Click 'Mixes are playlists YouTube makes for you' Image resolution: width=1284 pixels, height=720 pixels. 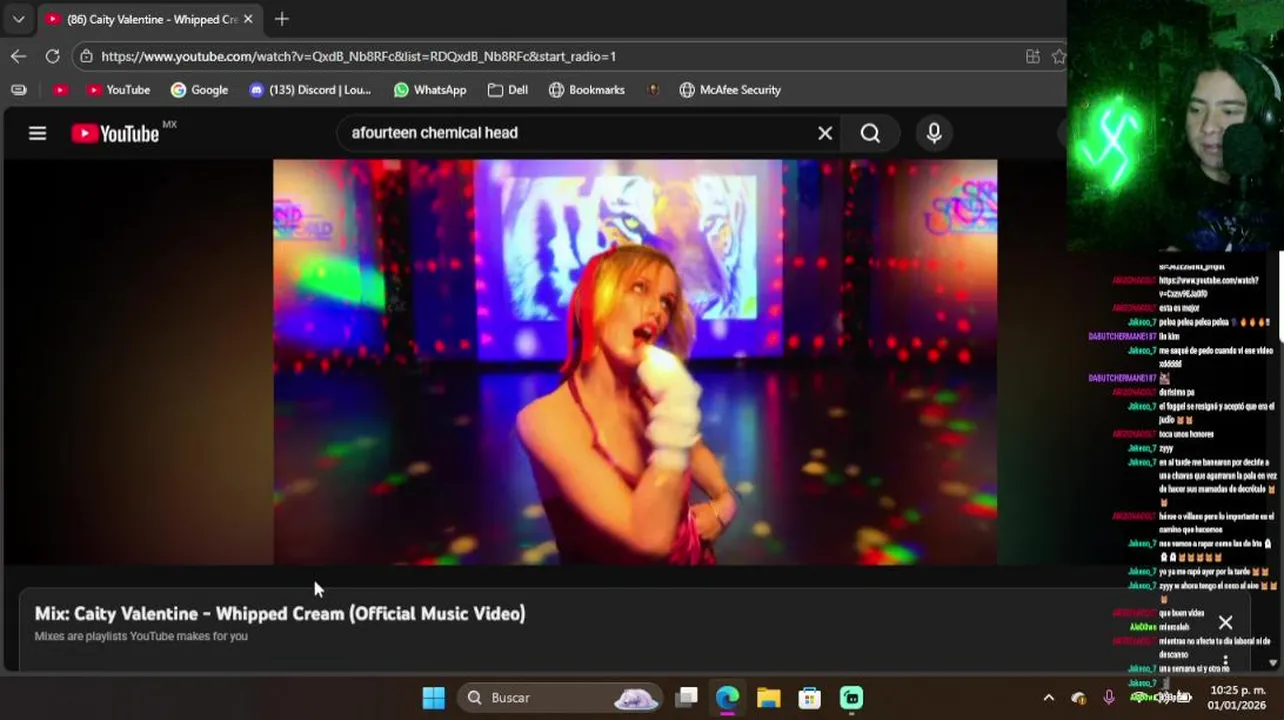pos(141,636)
